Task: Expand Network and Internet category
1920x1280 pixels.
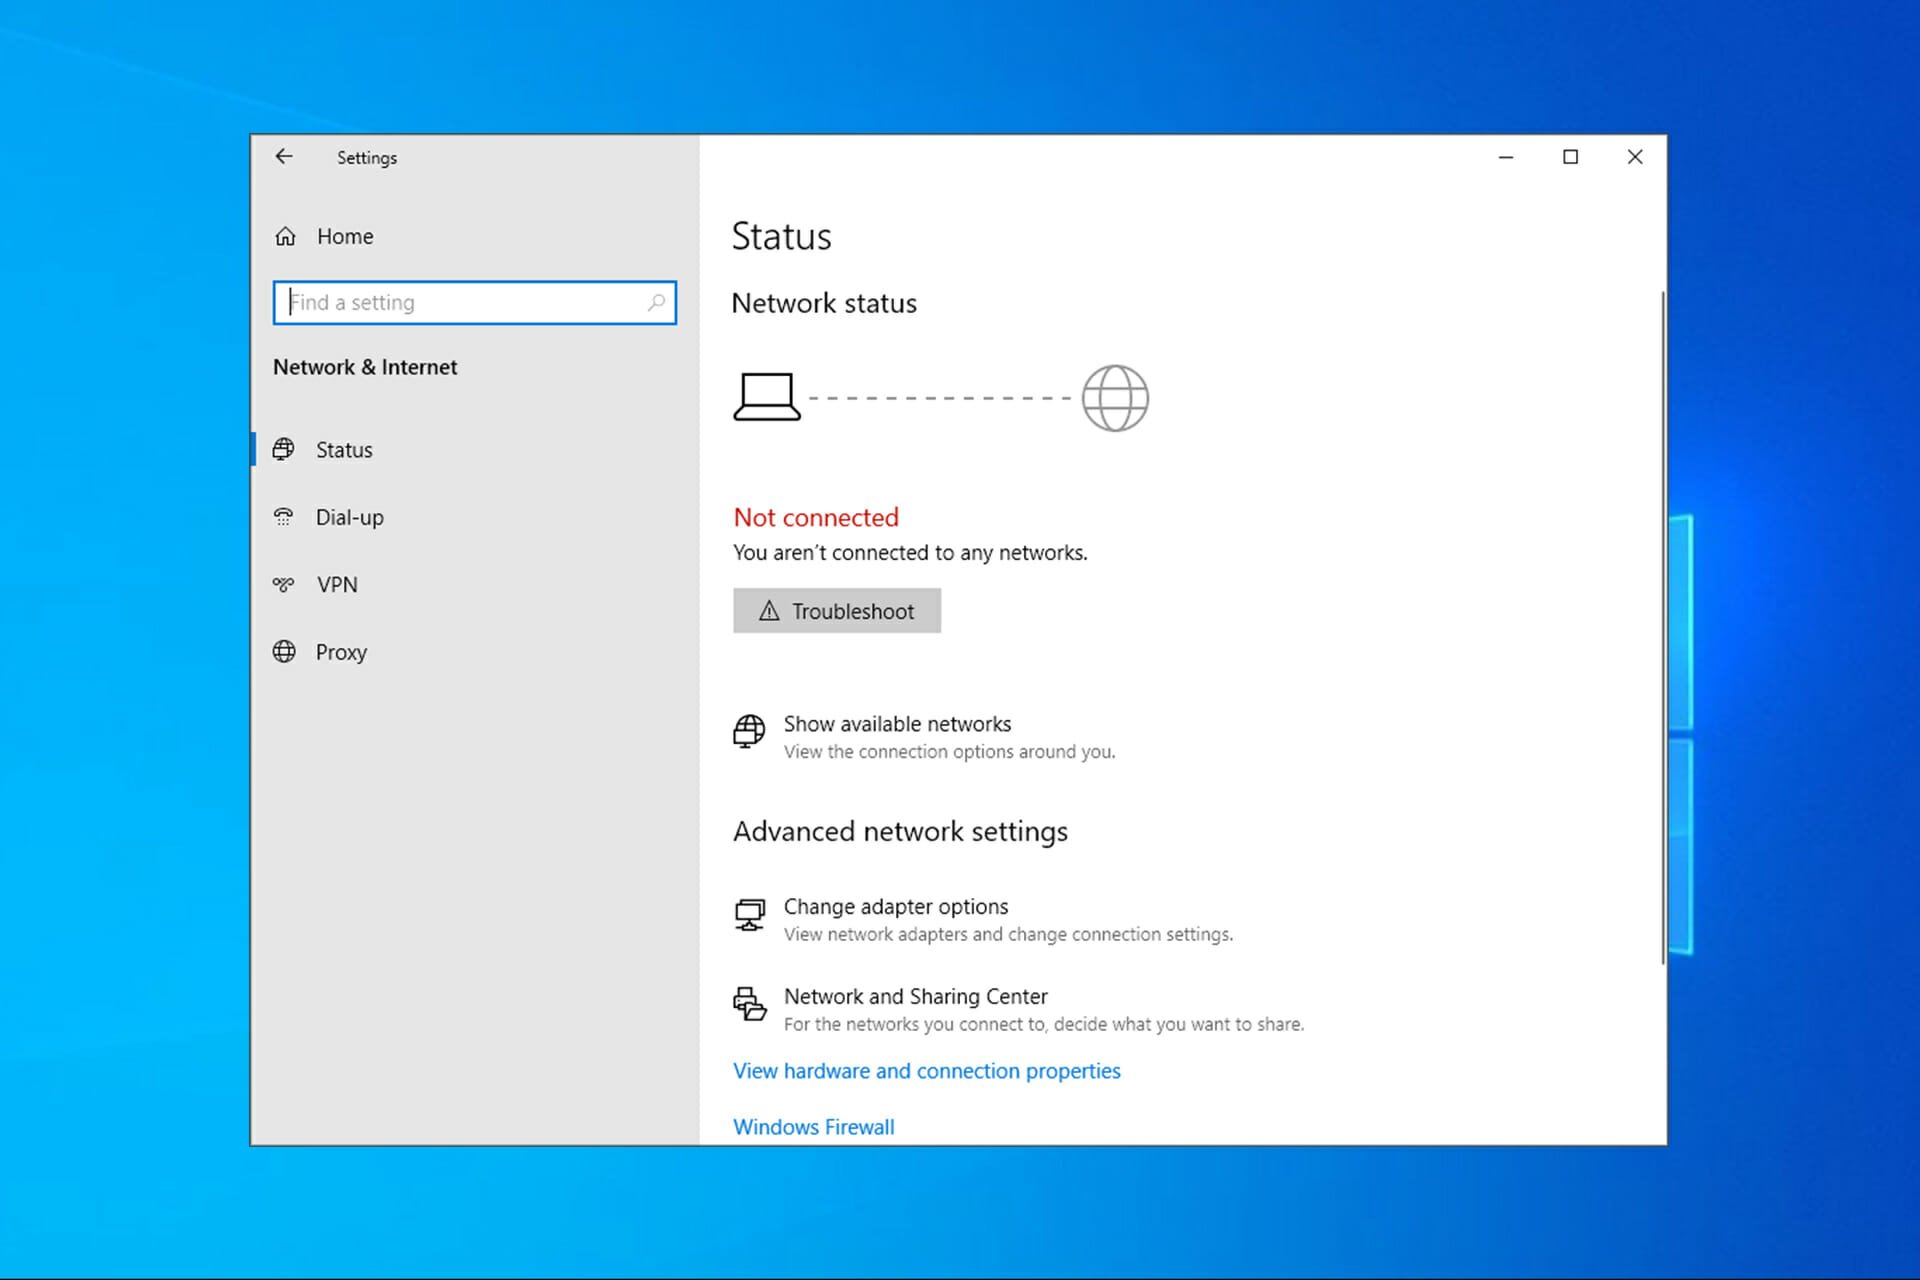Action: click(x=364, y=366)
